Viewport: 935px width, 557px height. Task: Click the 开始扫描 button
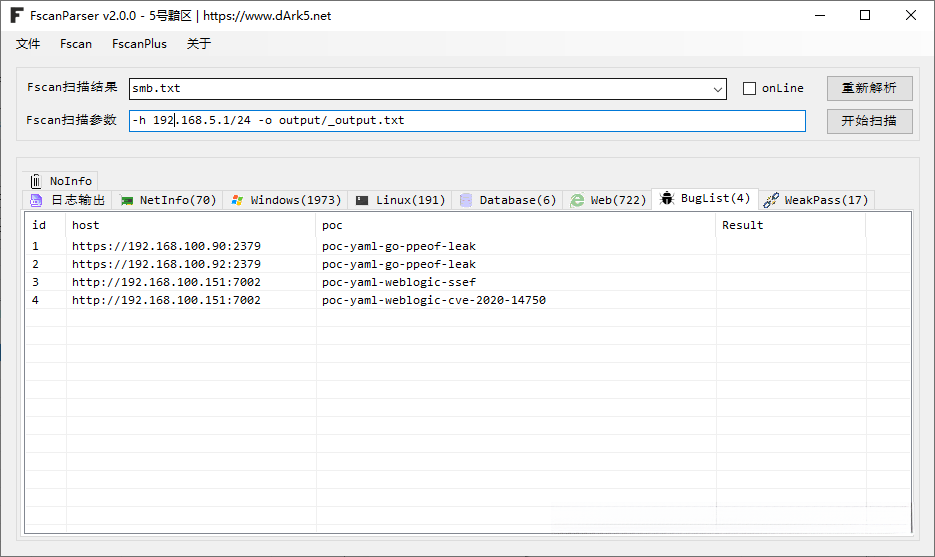pos(869,121)
